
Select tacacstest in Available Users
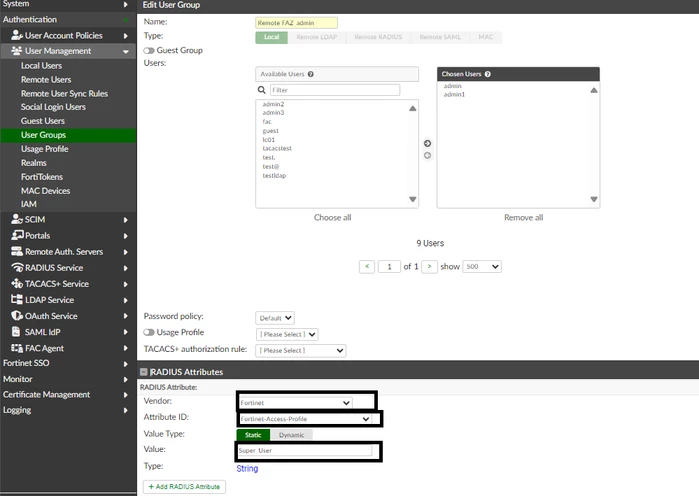tap(277, 148)
